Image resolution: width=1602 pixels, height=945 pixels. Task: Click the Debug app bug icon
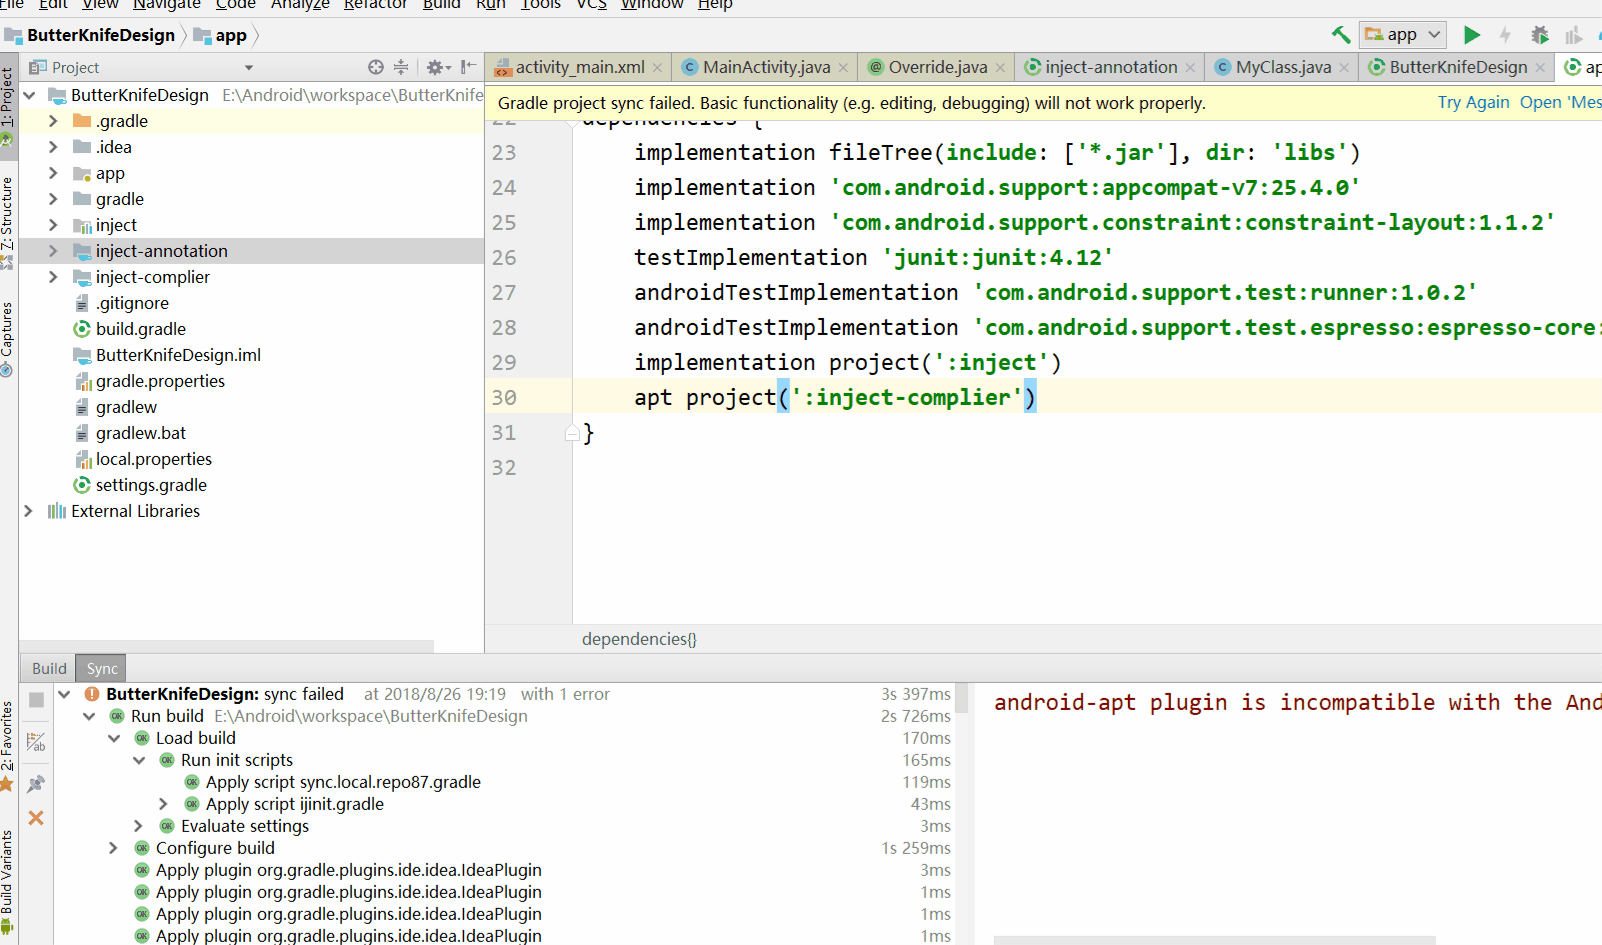[x=1540, y=35]
